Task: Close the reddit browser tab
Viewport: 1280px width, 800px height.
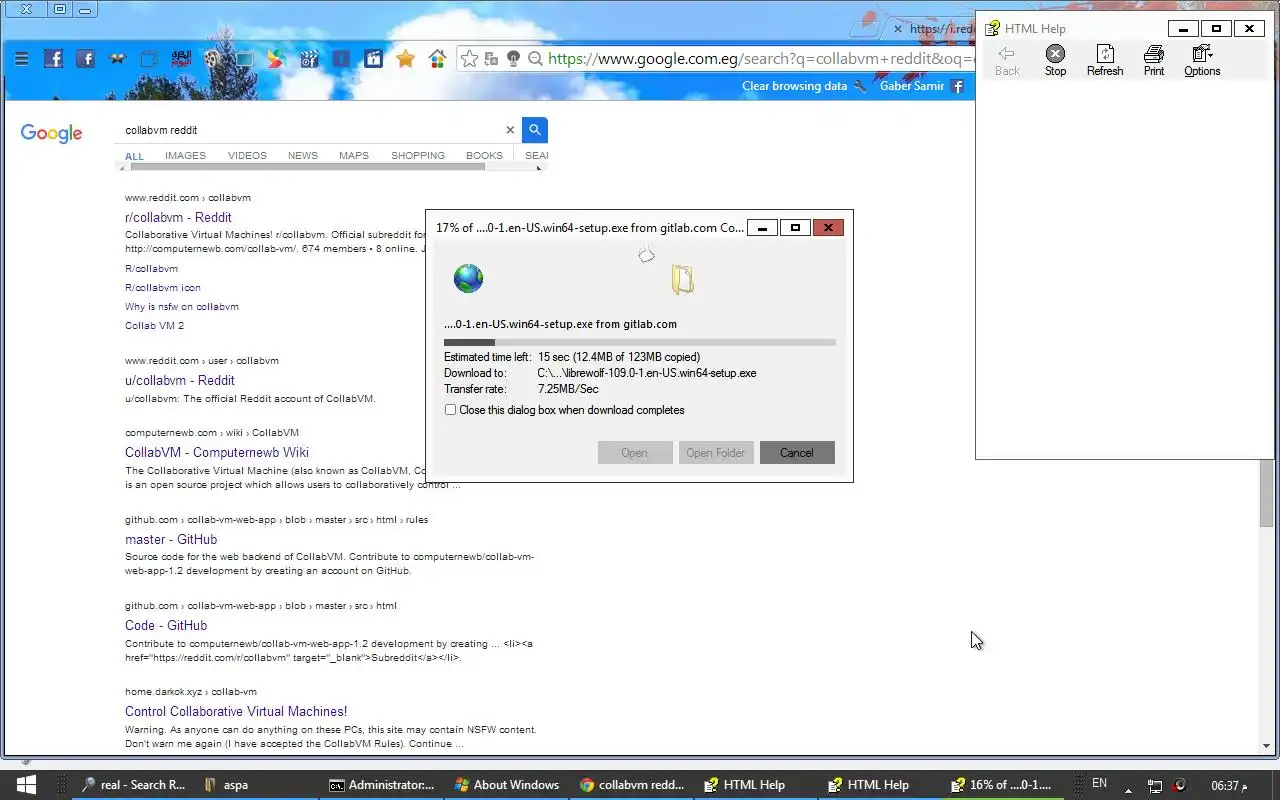Action: 897,29
